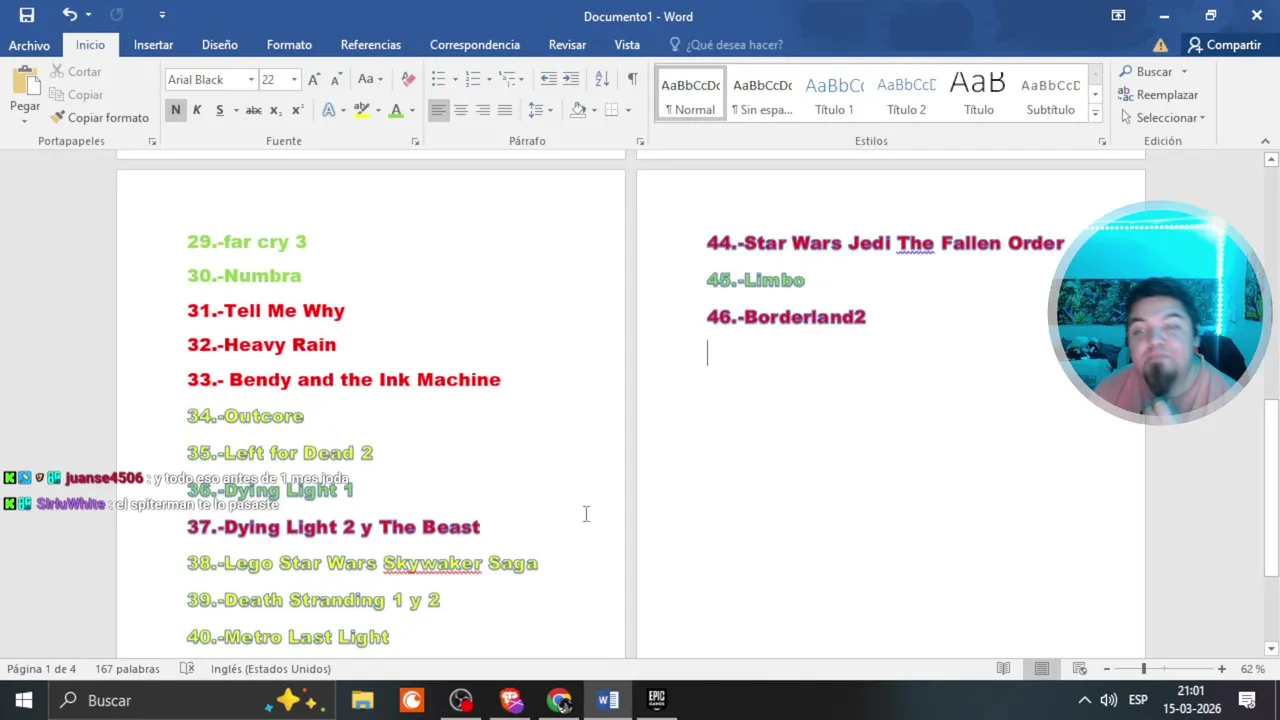Toggle Bold (N) formatting
The width and height of the screenshot is (1280, 720).
click(176, 110)
